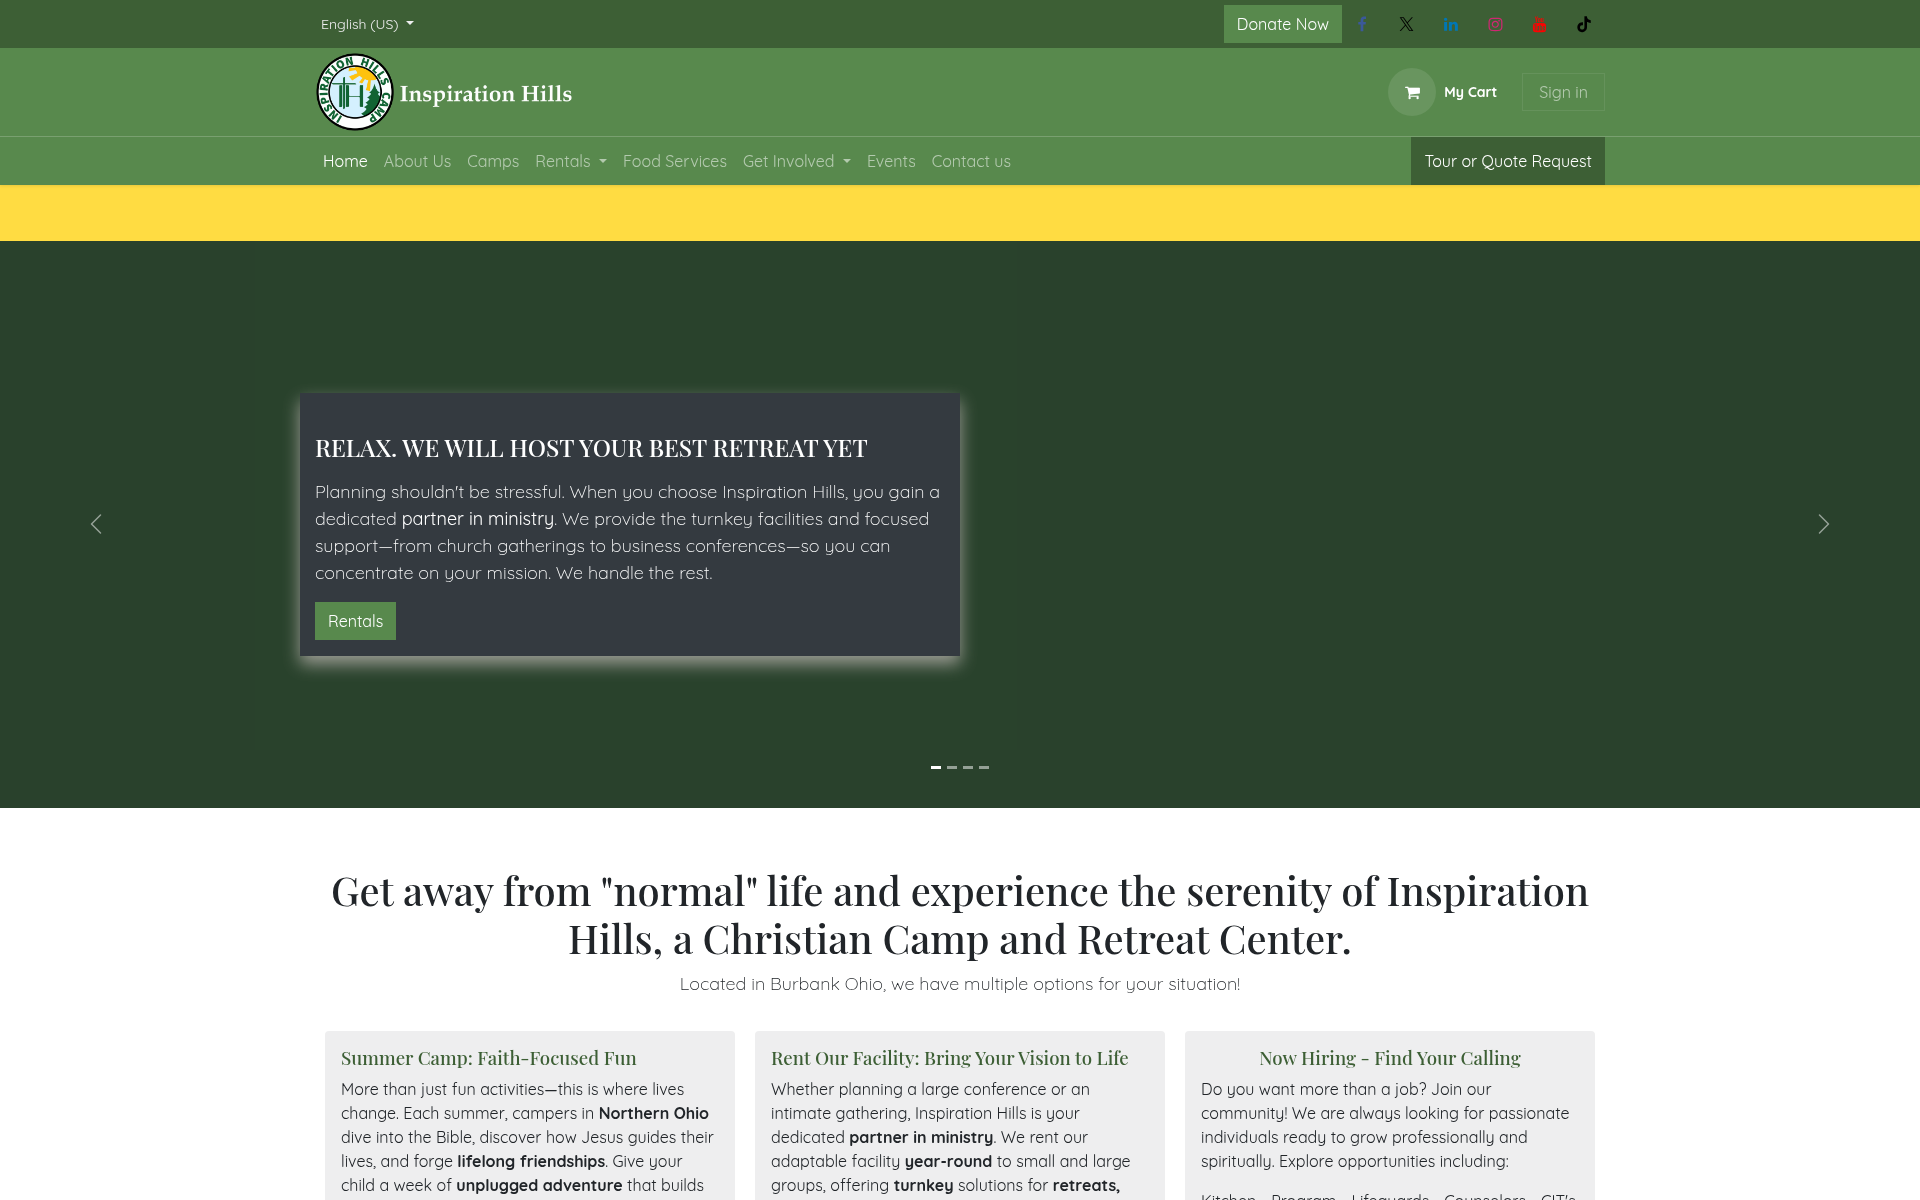Screen dimensions: 1920x1200
Task: Click the Inspiration Hills Camp logo
Action: 355,92
